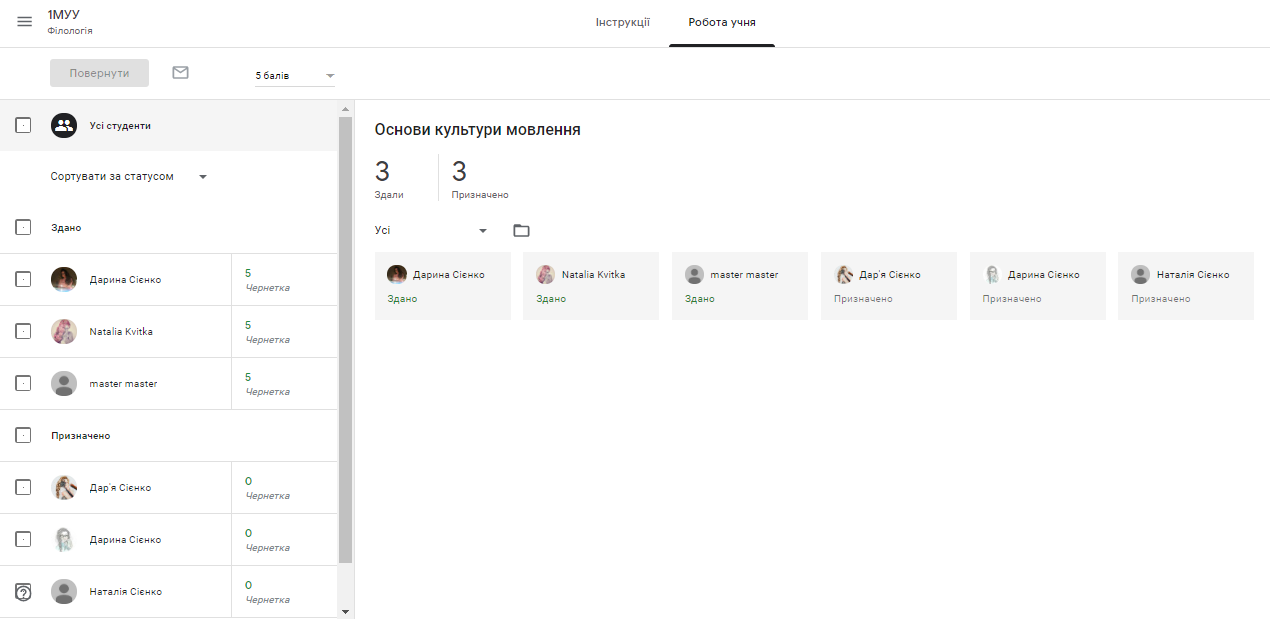Screen dimensions: 1270x619
Task: Click the Повернути button
Action: tap(99, 73)
